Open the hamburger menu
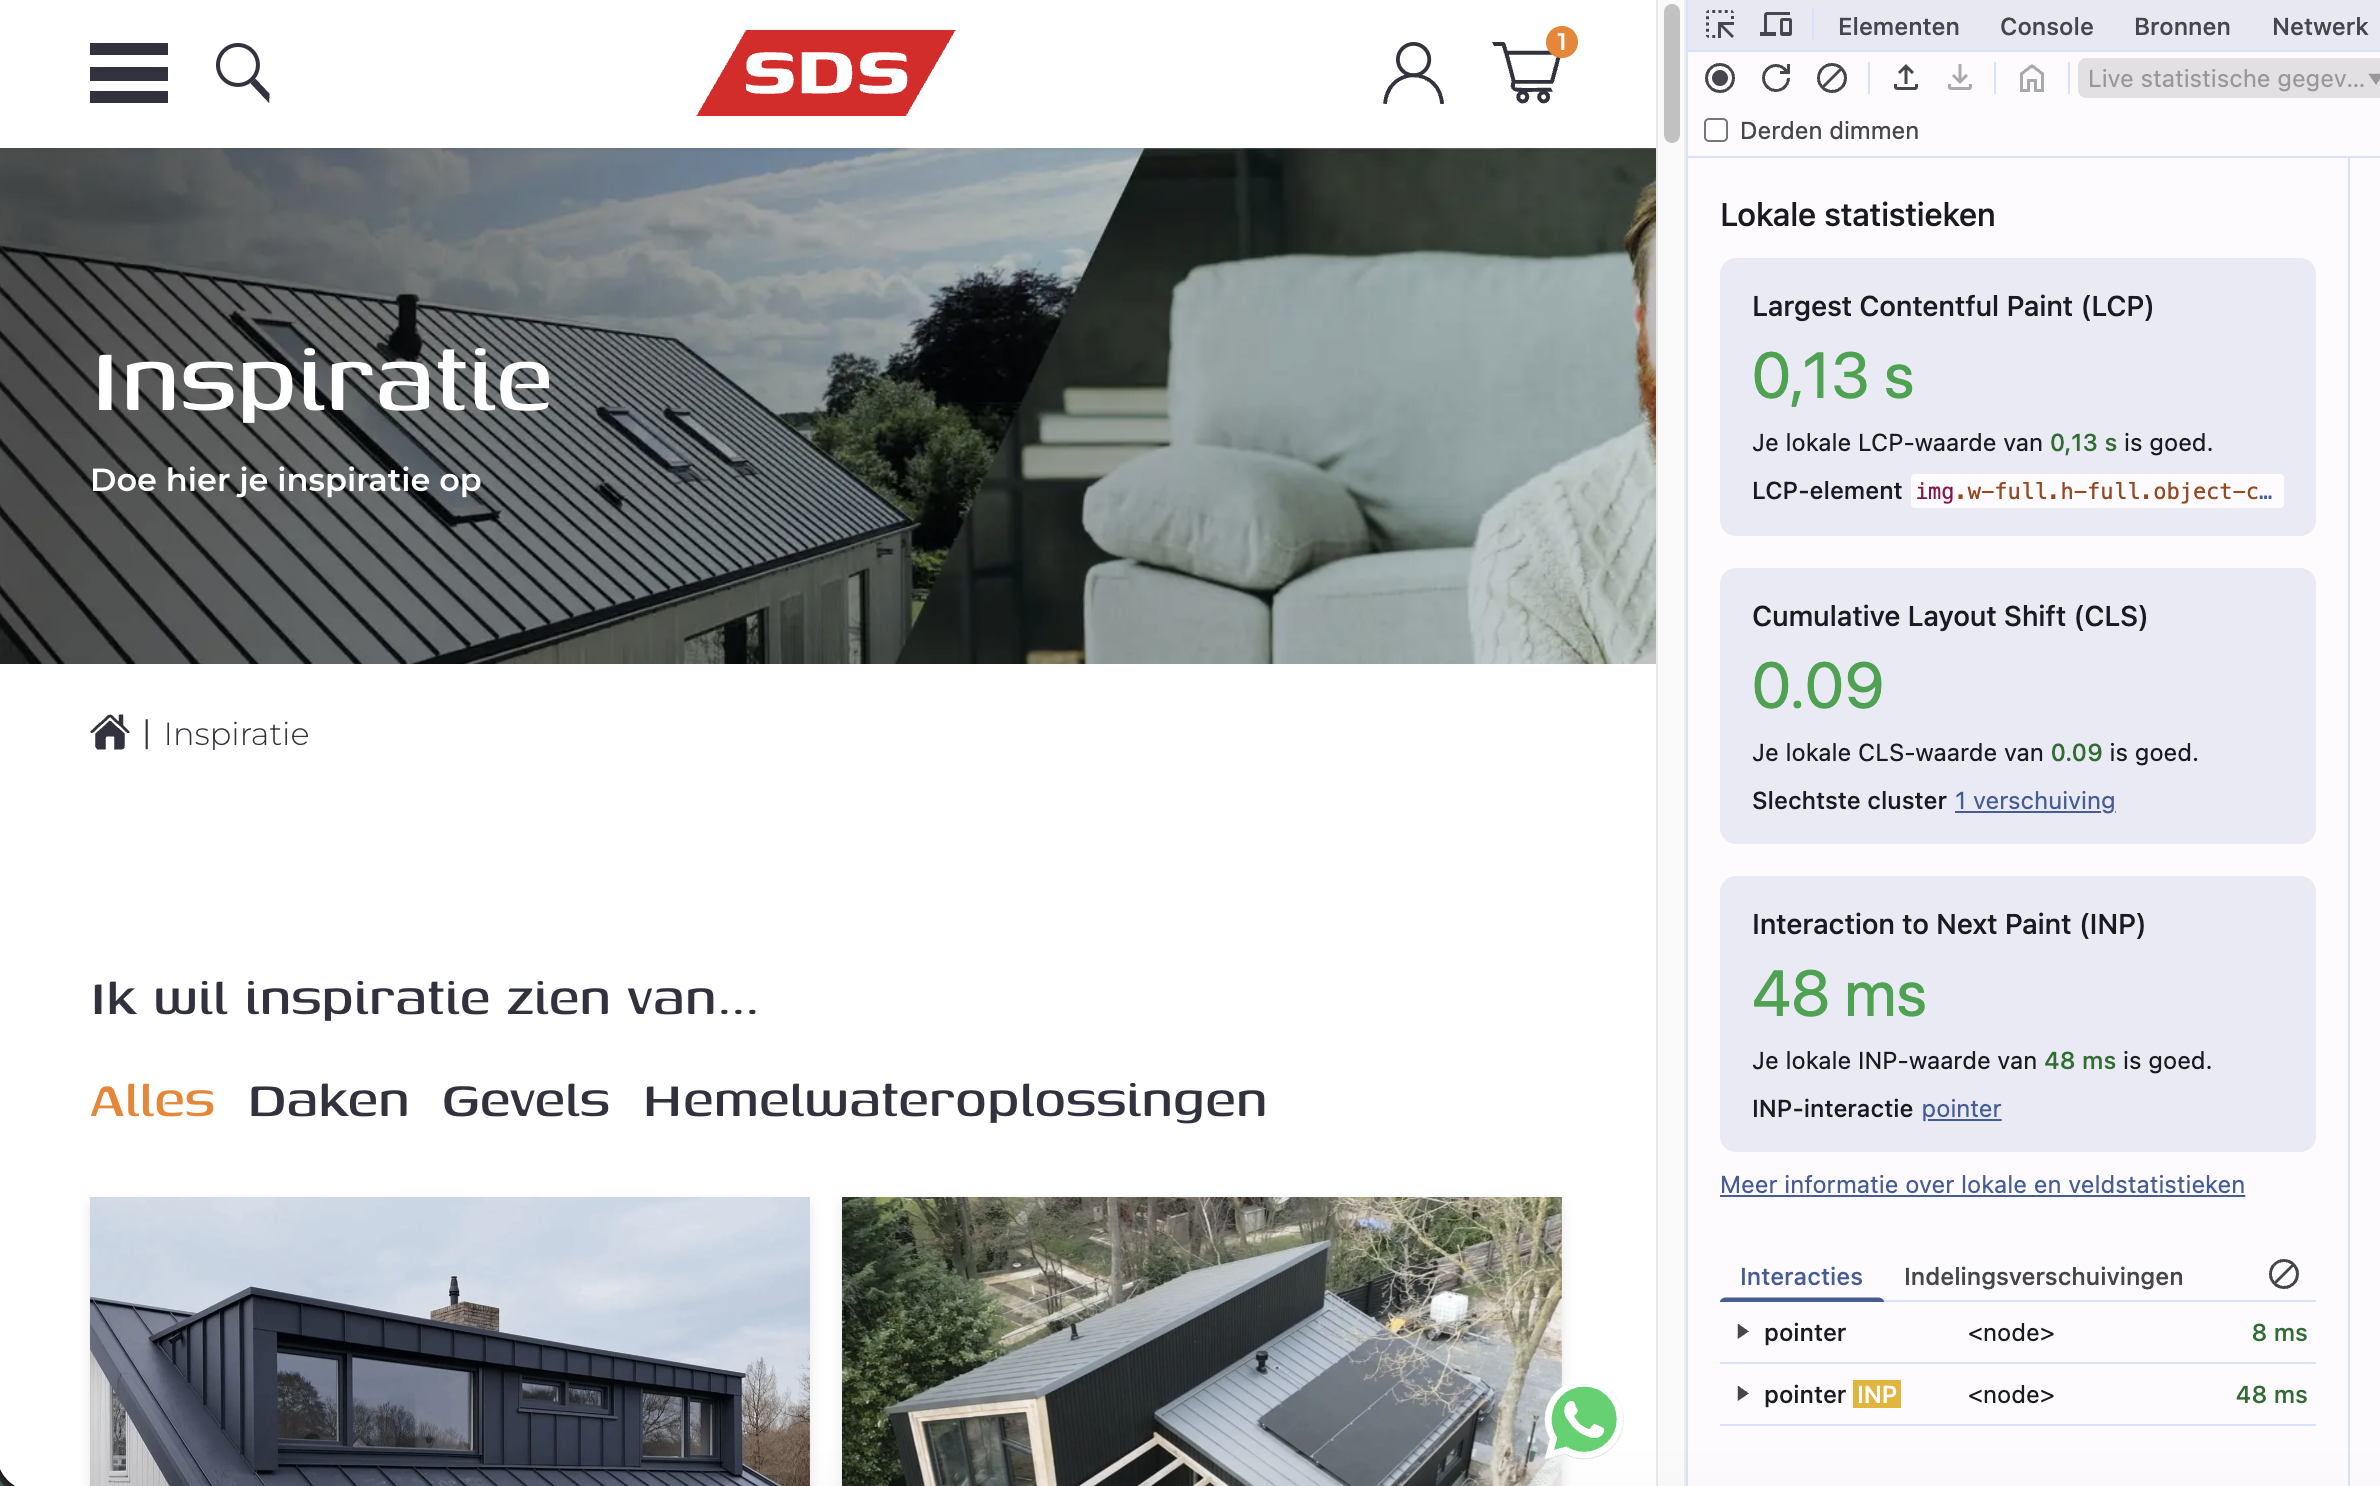The image size is (2380, 1486). 128,73
